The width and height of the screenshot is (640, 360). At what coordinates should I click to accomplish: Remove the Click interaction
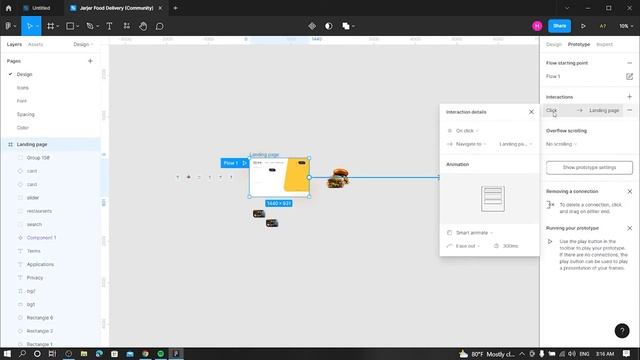(629, 110)
